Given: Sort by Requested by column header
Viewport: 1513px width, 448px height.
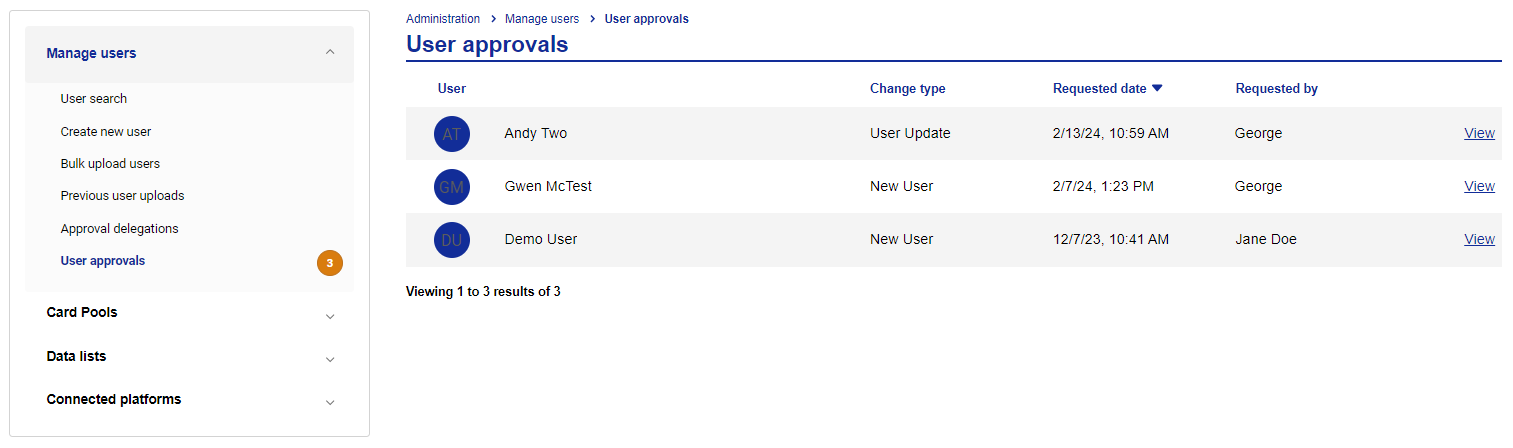Looking at the screenshot, I should coord(1277,88).
